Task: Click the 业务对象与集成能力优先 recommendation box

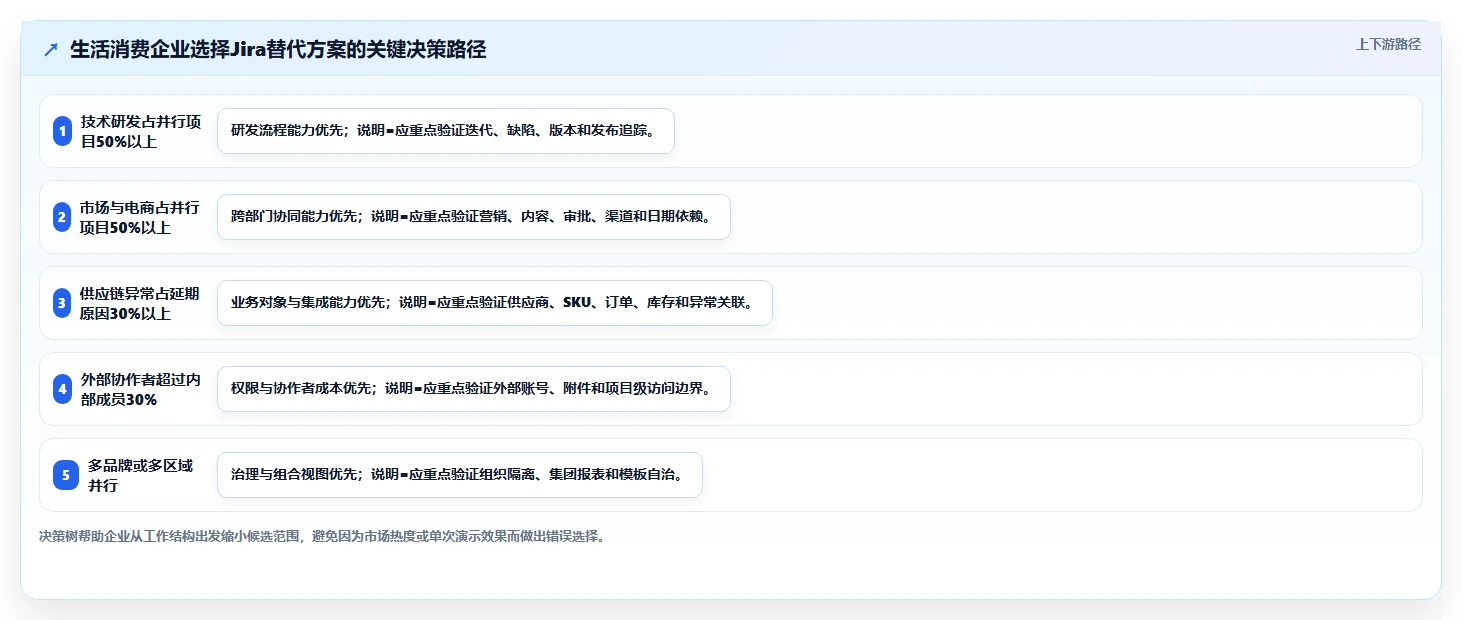Action: coord(495,303)
